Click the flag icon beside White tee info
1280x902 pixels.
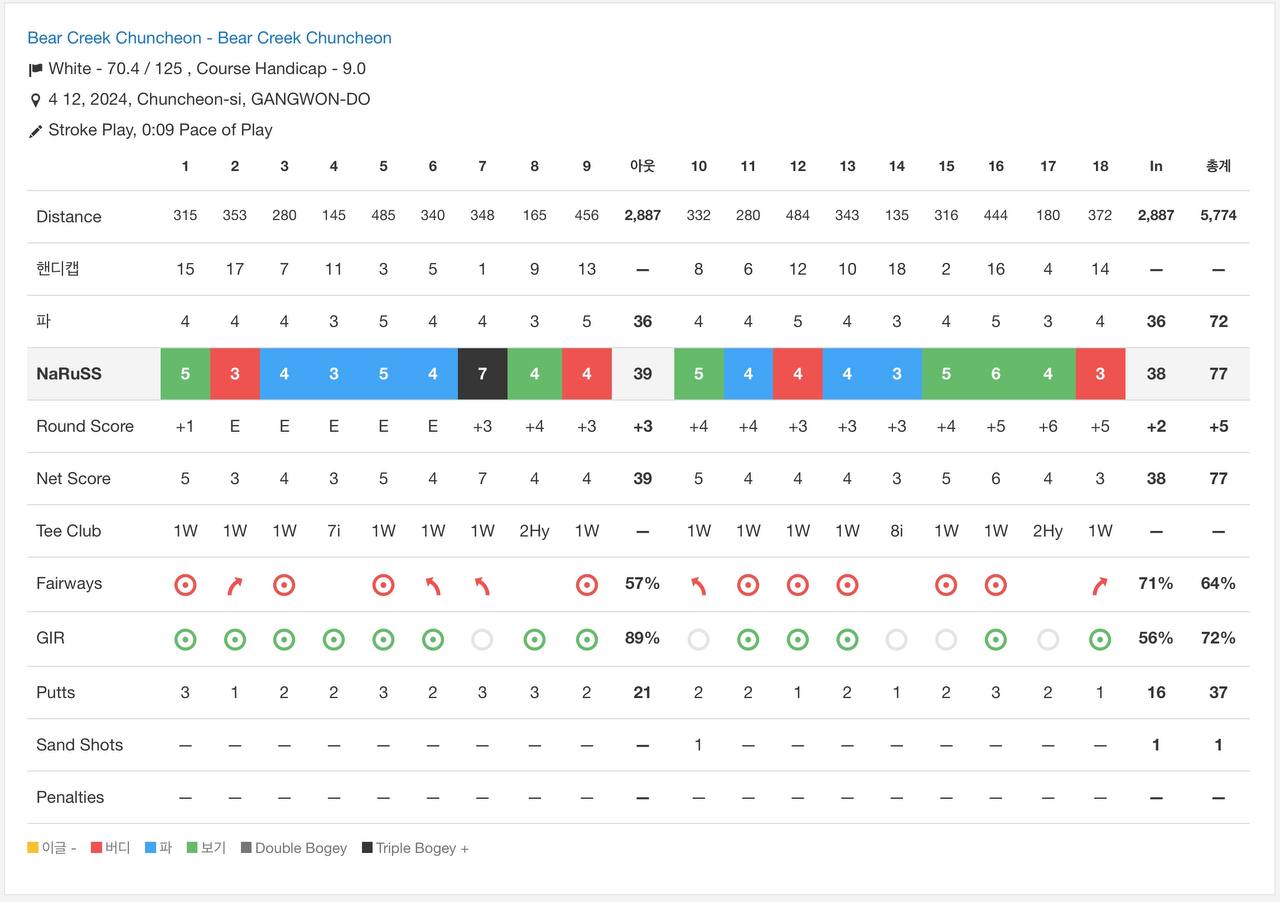coord(36,70)
